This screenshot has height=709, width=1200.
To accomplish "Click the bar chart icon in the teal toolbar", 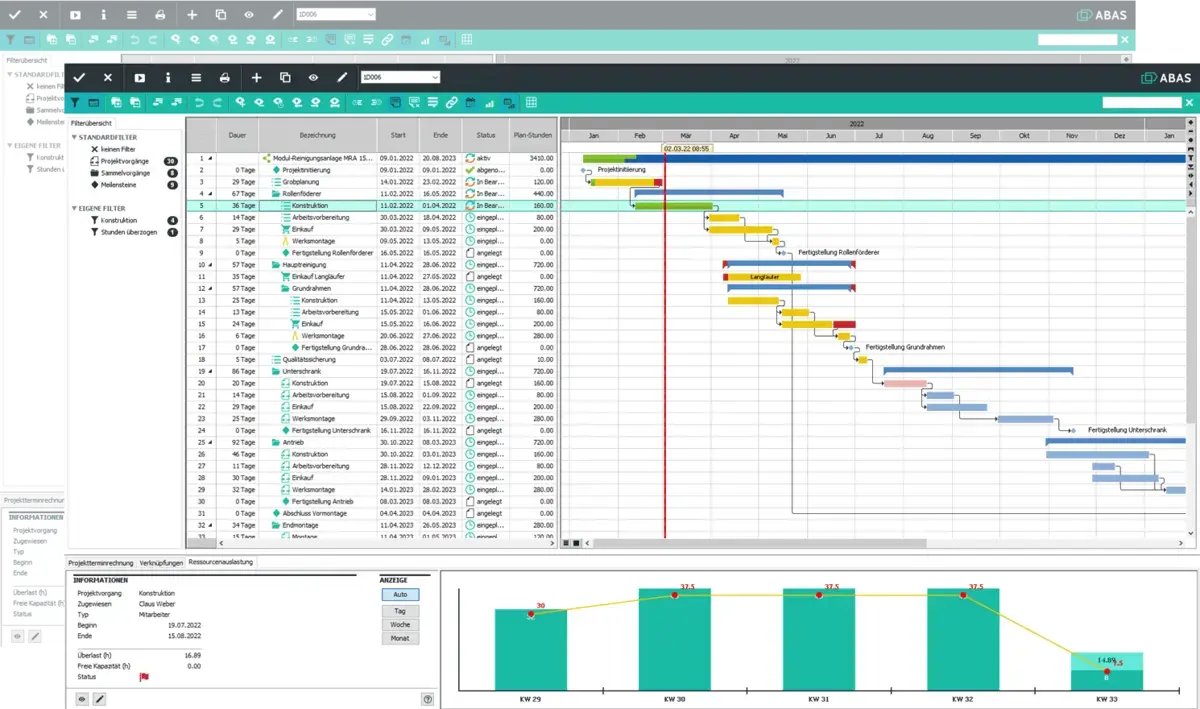I will point(489,102).
